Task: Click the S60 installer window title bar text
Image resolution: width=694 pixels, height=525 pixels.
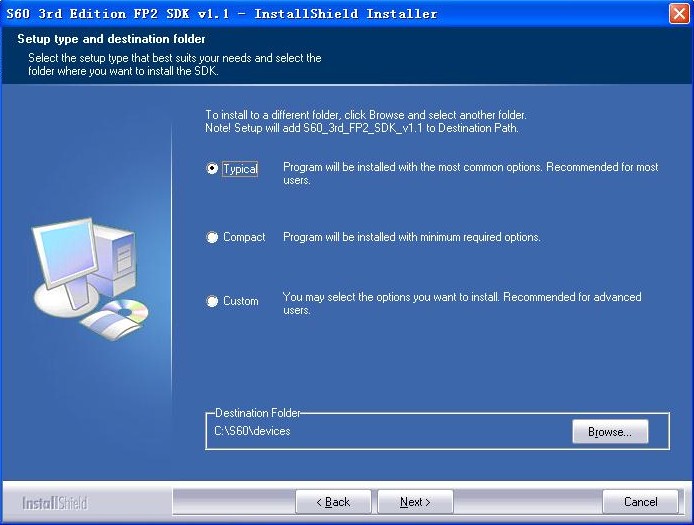Action: [x=221, y=14]
